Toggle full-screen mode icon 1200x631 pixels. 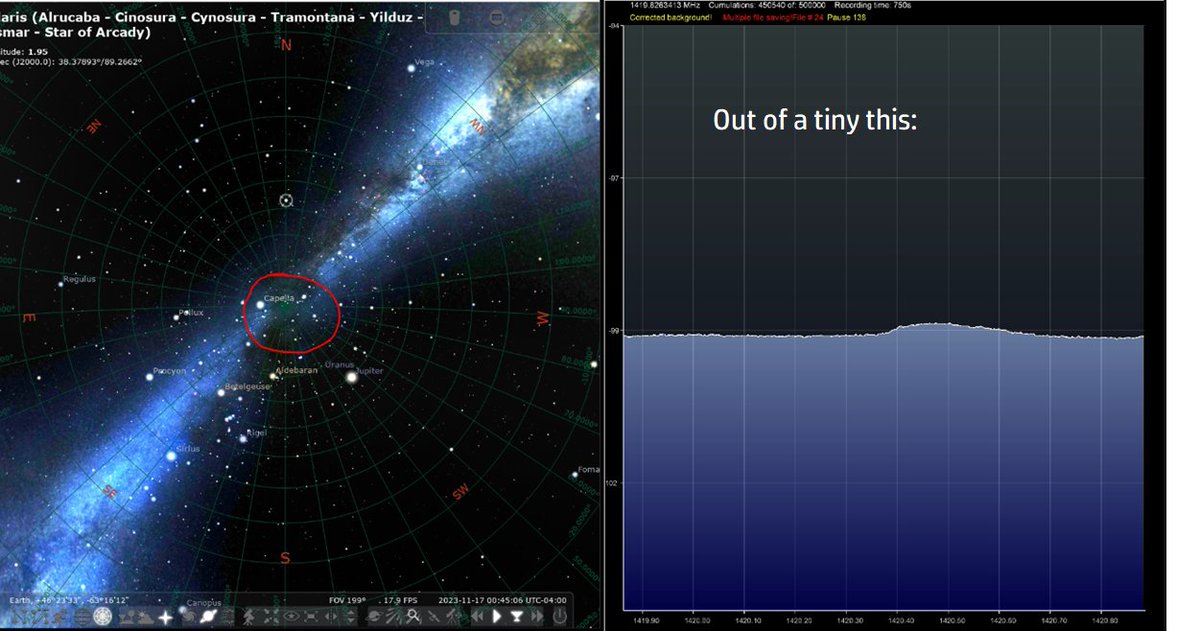[311, 617]
